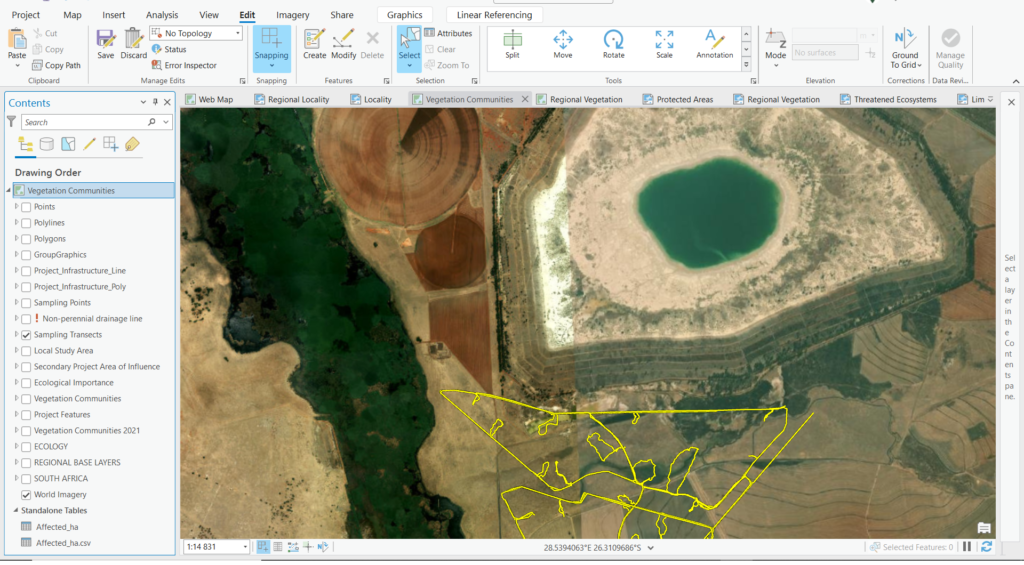Open the map scale dropdown

click(x=245, y=547)
